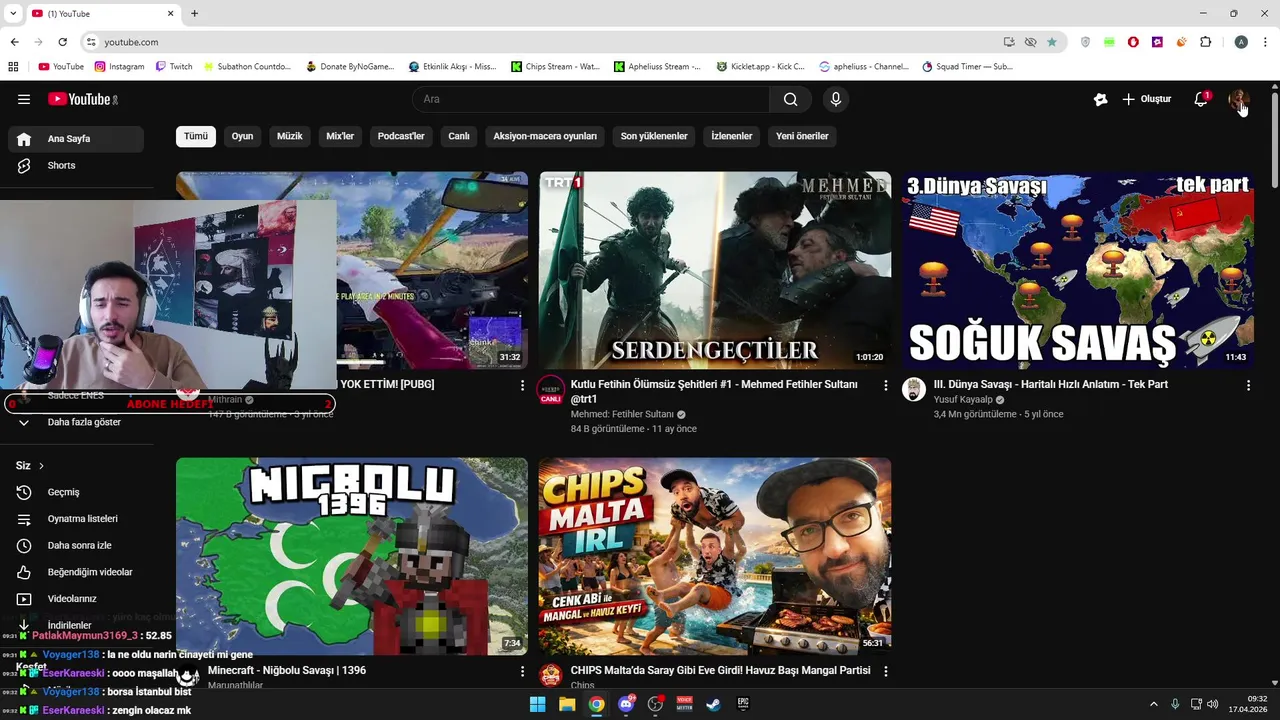This screenshot has width=1280, height=720.
Task: Select the Canlı filter chip
Action: pyautogui.click(x=459, y=136)
